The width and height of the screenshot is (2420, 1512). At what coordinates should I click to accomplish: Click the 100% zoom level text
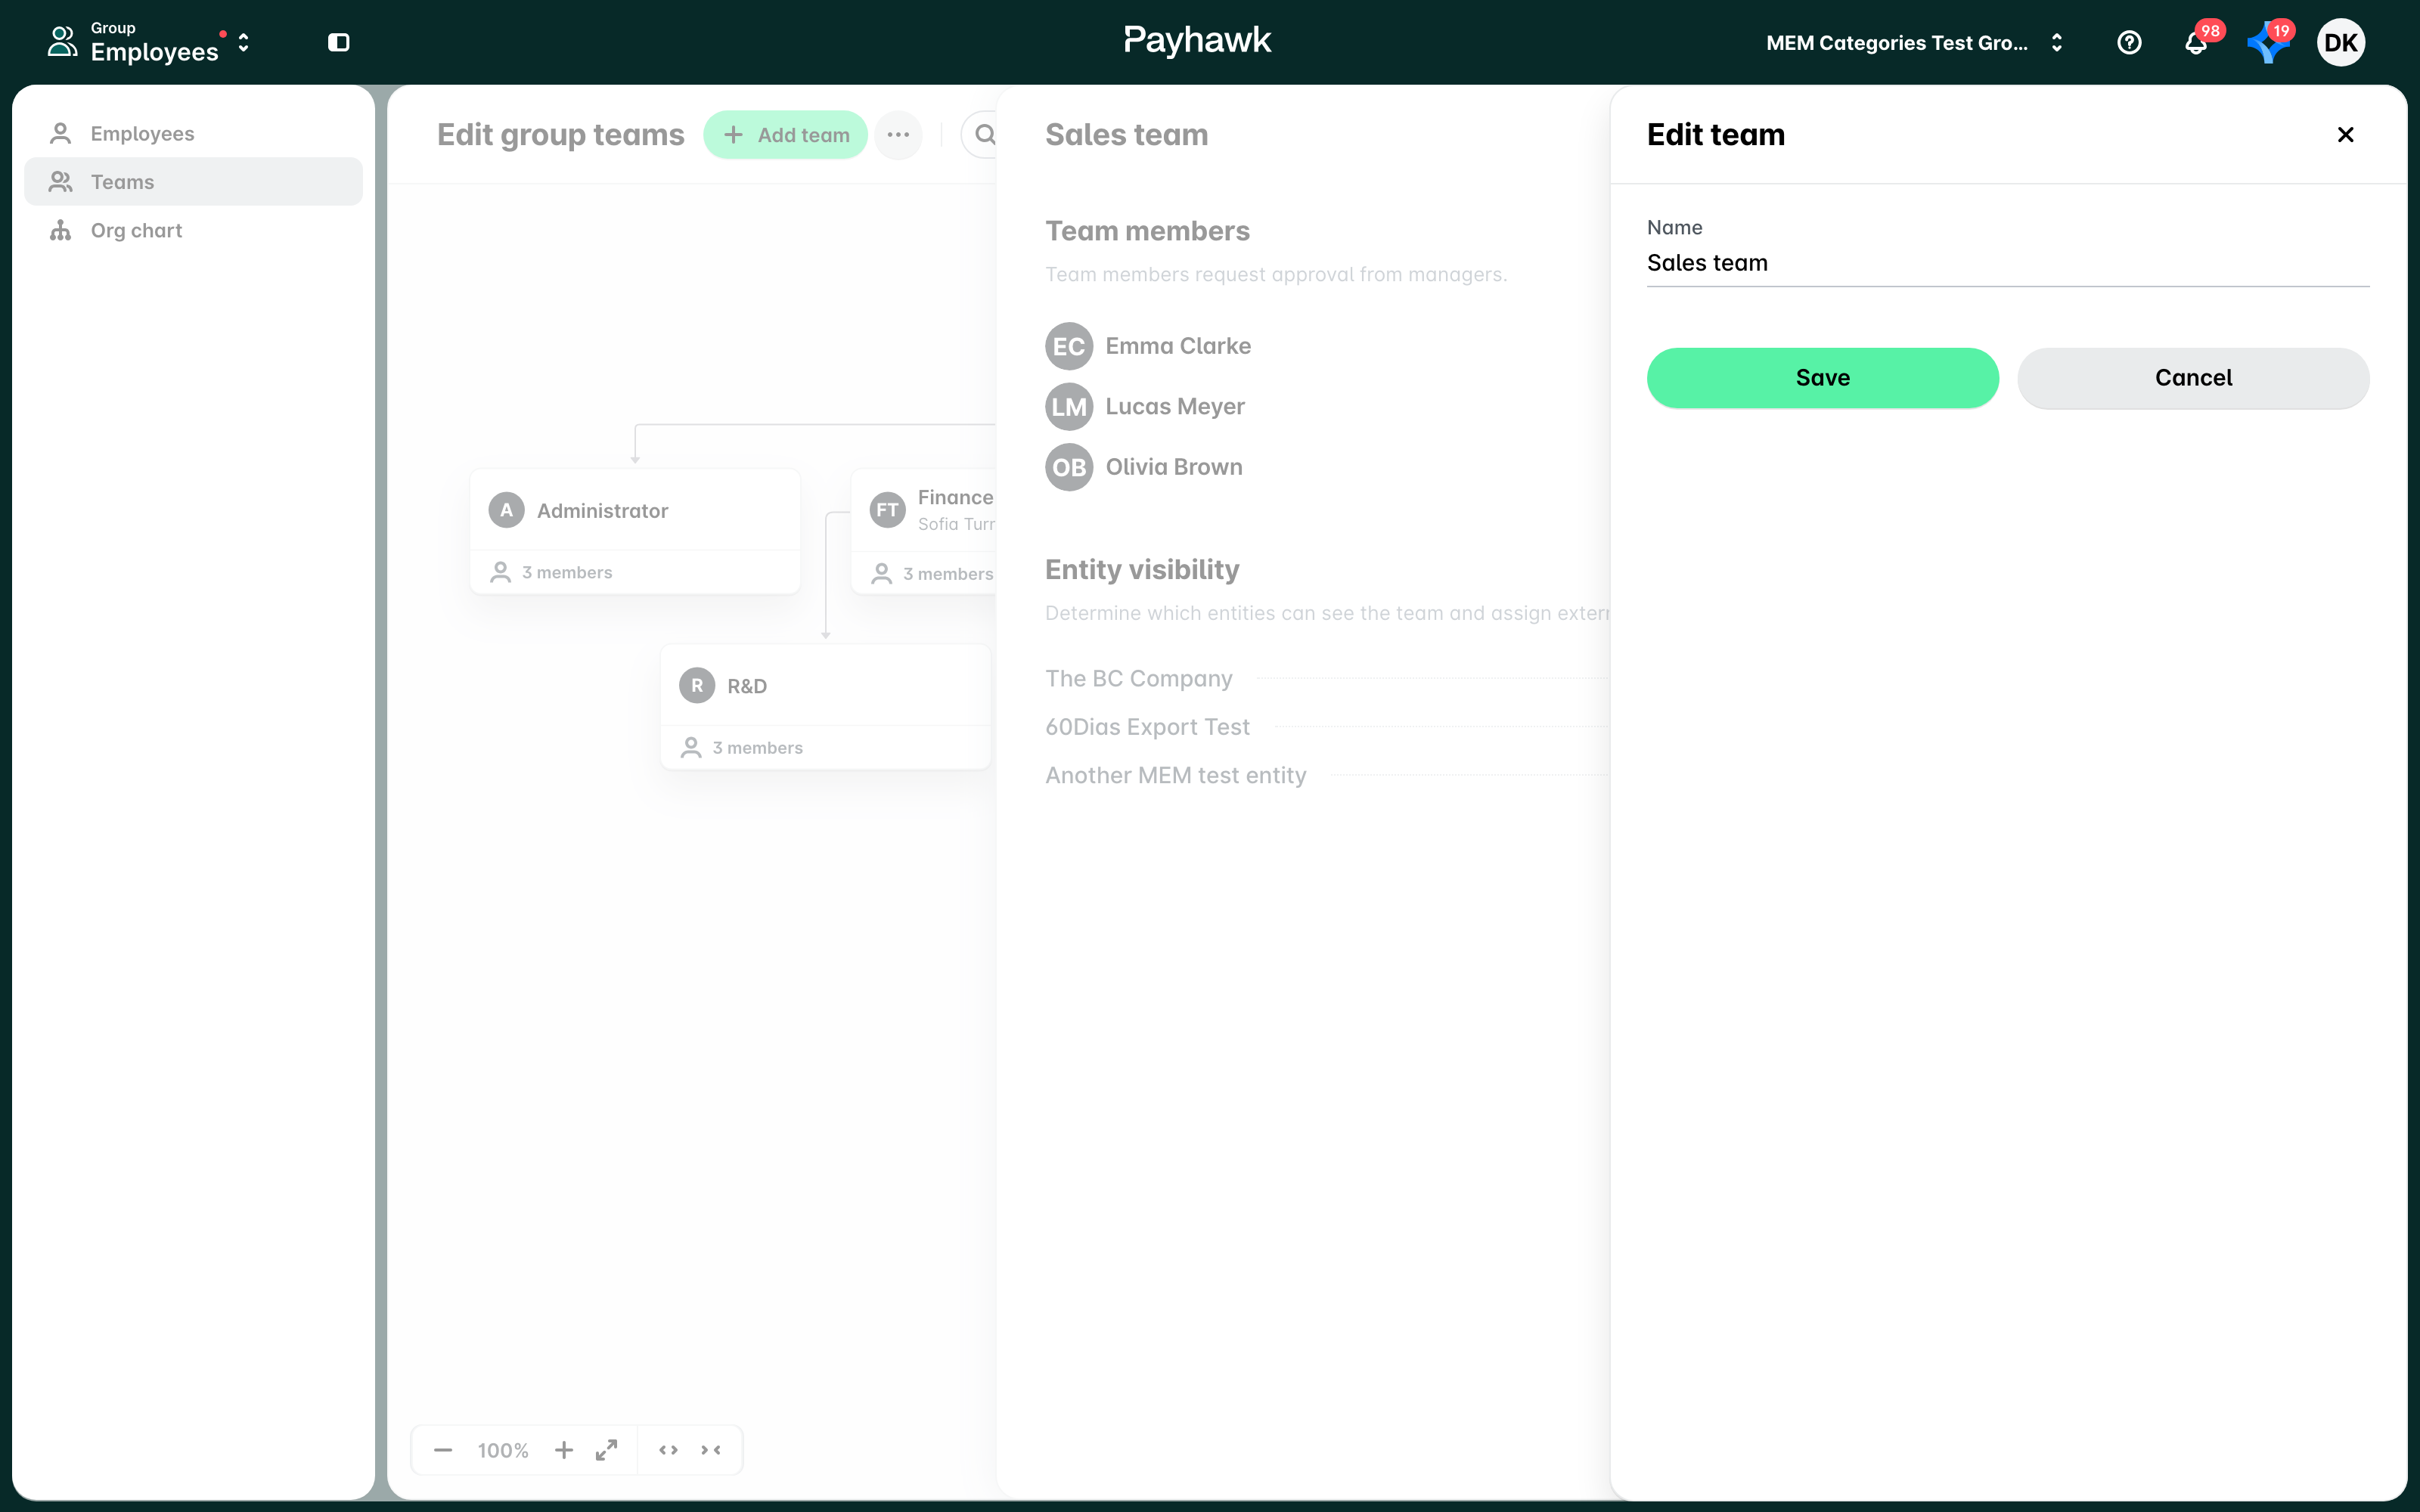[503, 1450]
